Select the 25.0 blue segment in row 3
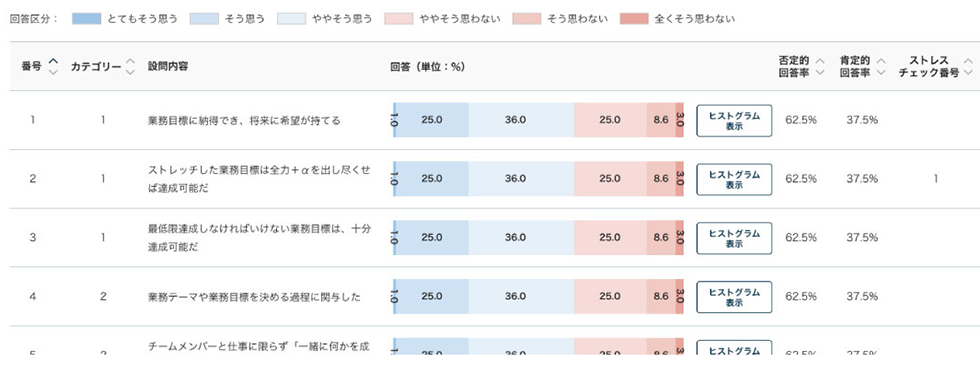Image resolution: width=980 pixels, height=373 pixels. tap(432, 237)
